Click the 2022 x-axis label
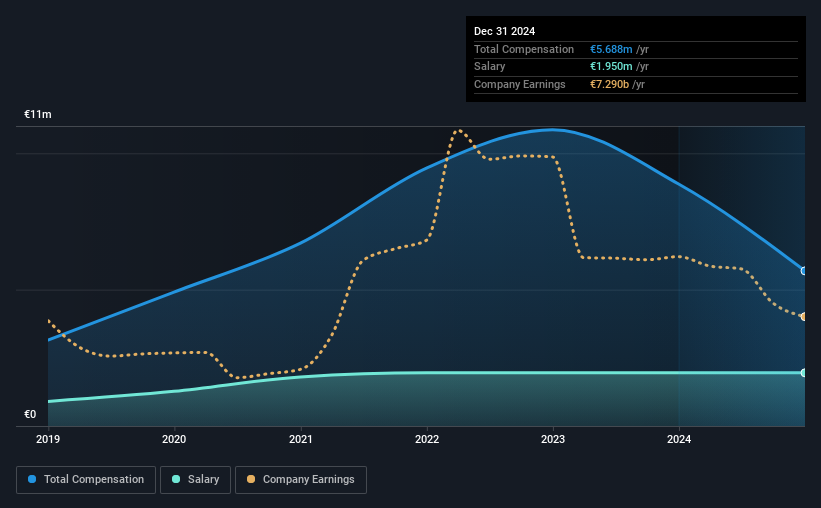Image resolution: width=821 pixels, height=508 pixels. [427, 439]
